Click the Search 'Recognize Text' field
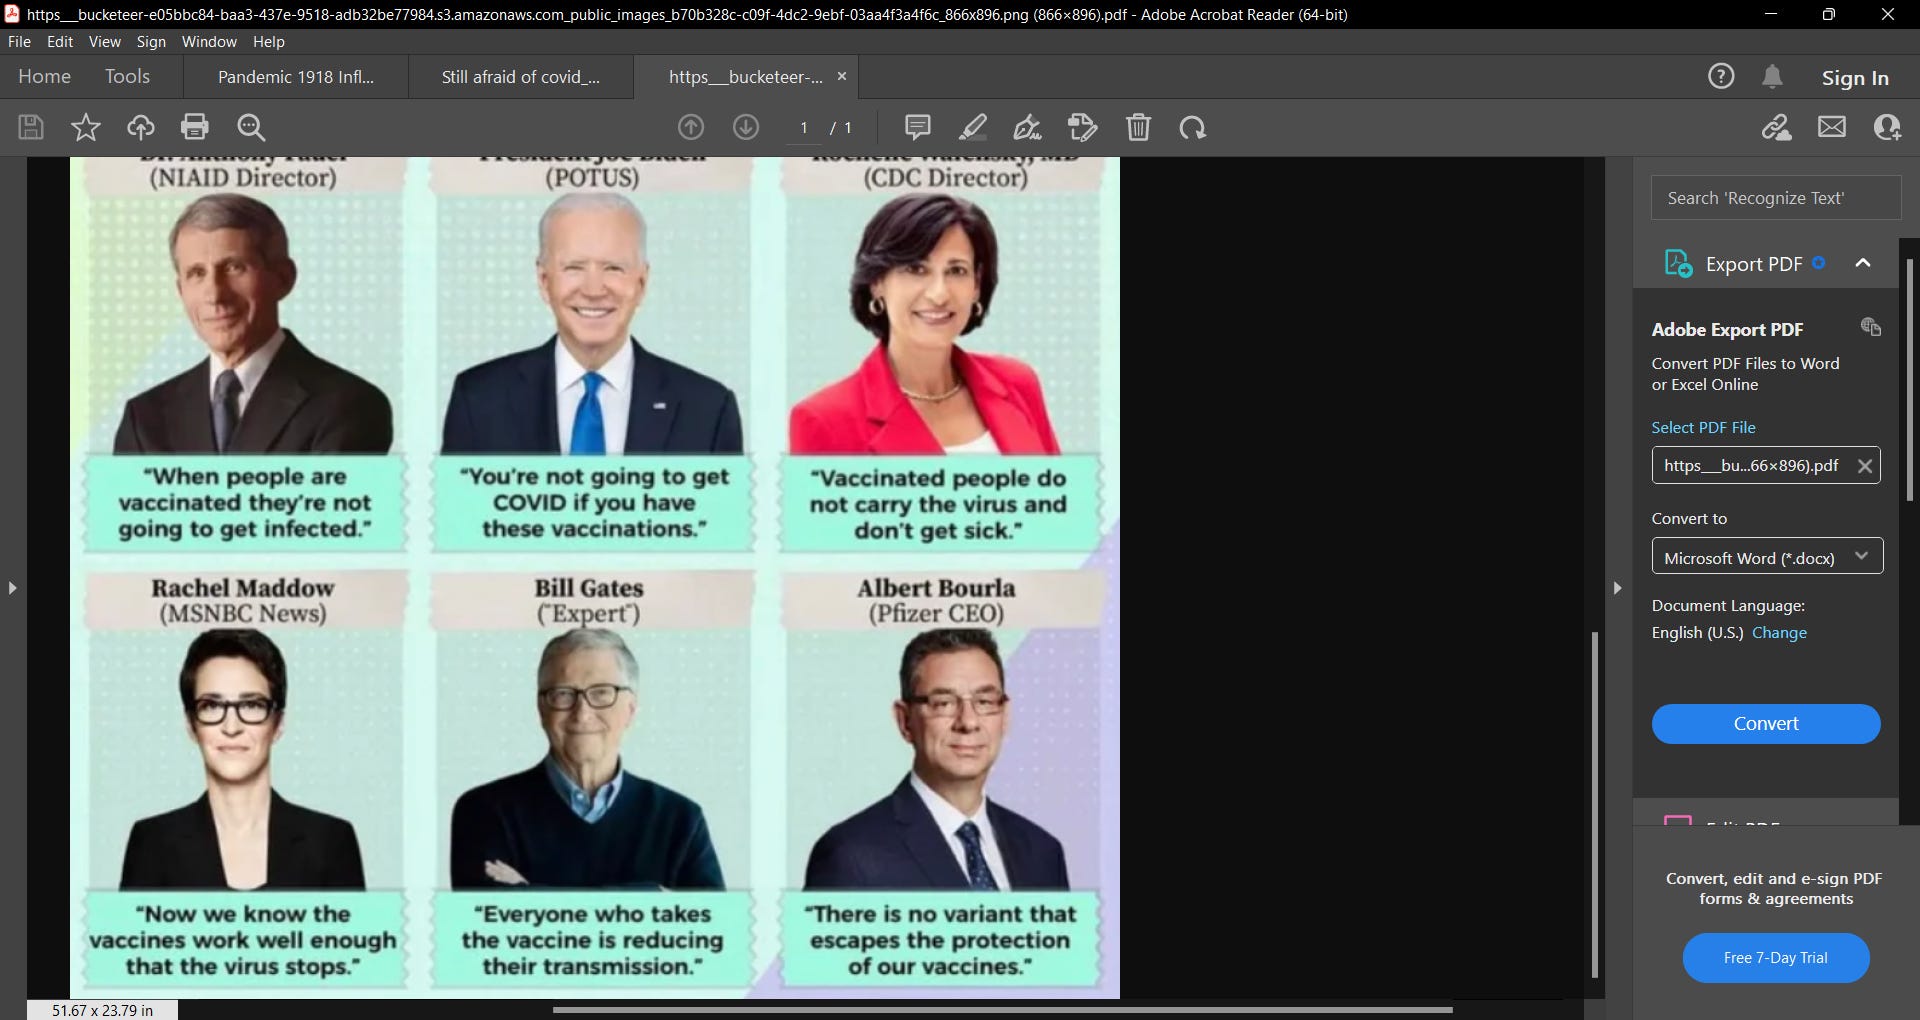The width and height of the screenshot is (1920, 1020). 1776,198
